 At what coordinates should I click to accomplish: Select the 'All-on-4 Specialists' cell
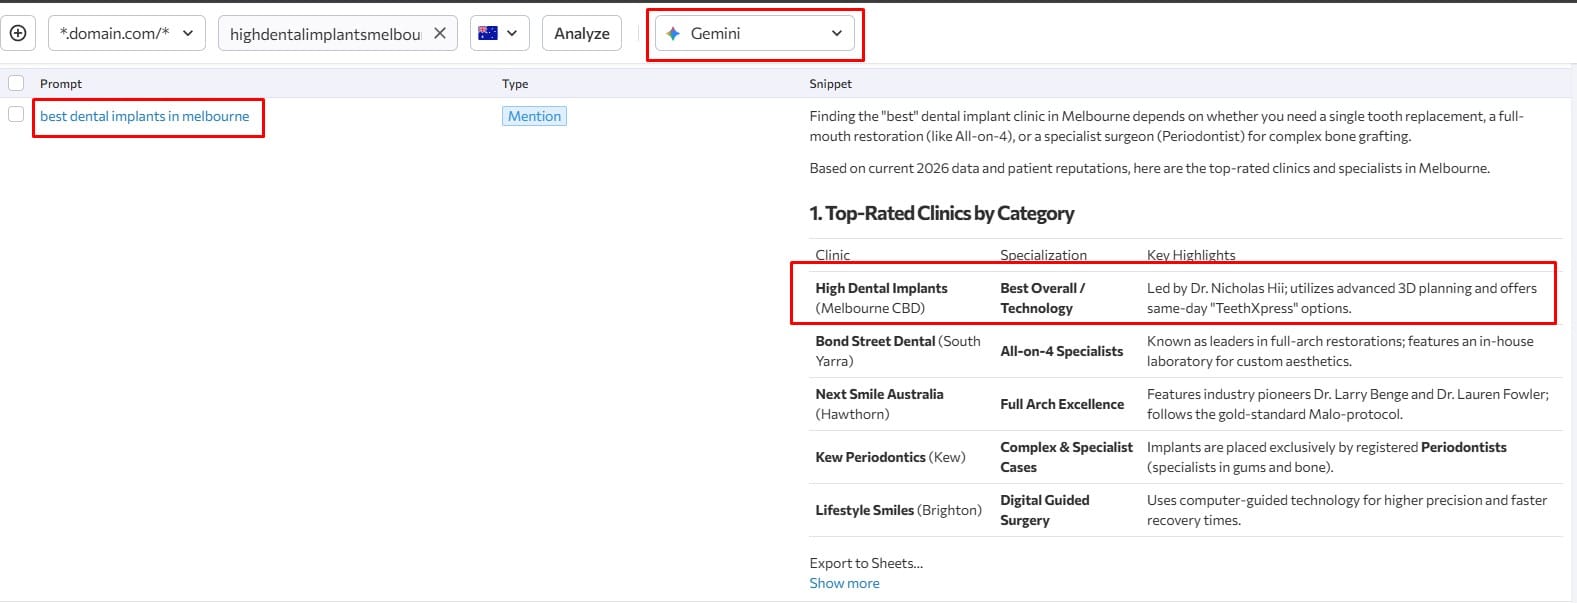[1061, 351]
